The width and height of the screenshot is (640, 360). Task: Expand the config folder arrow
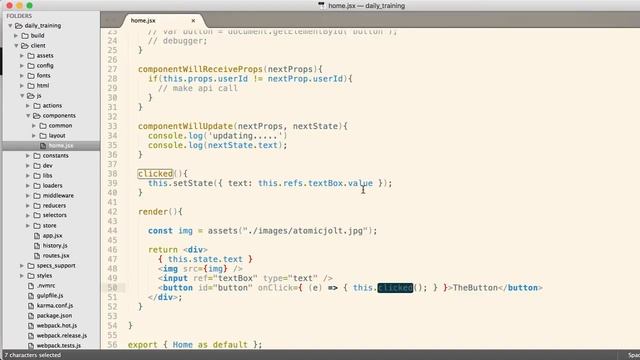[x=22, y=66]
